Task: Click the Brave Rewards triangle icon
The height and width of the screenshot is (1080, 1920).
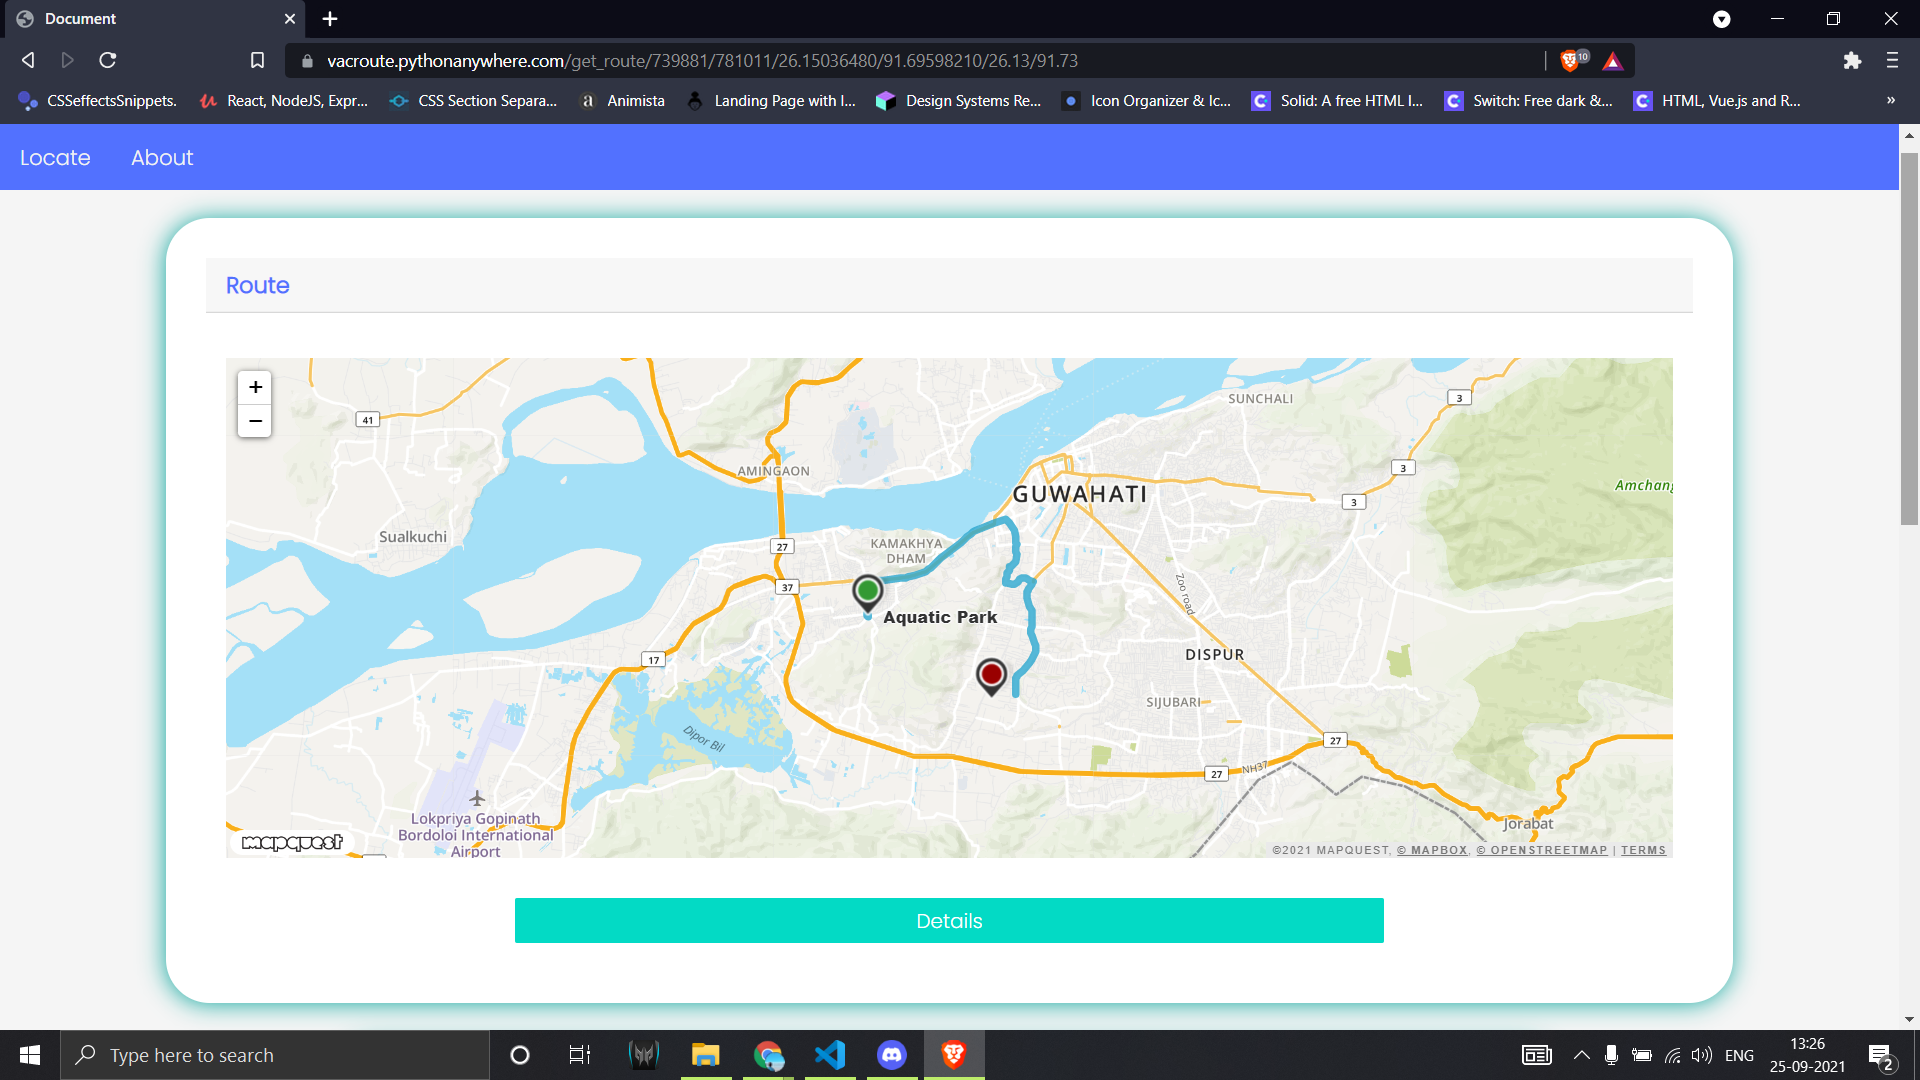Action: [x=1612, y=61]
